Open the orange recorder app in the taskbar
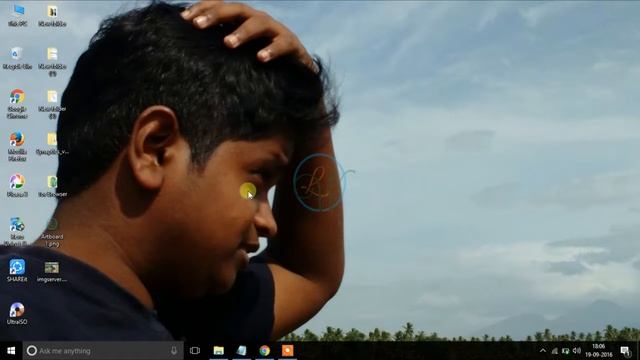The width and height of the screenshot is (640, 360). click(x=287, y=351)
